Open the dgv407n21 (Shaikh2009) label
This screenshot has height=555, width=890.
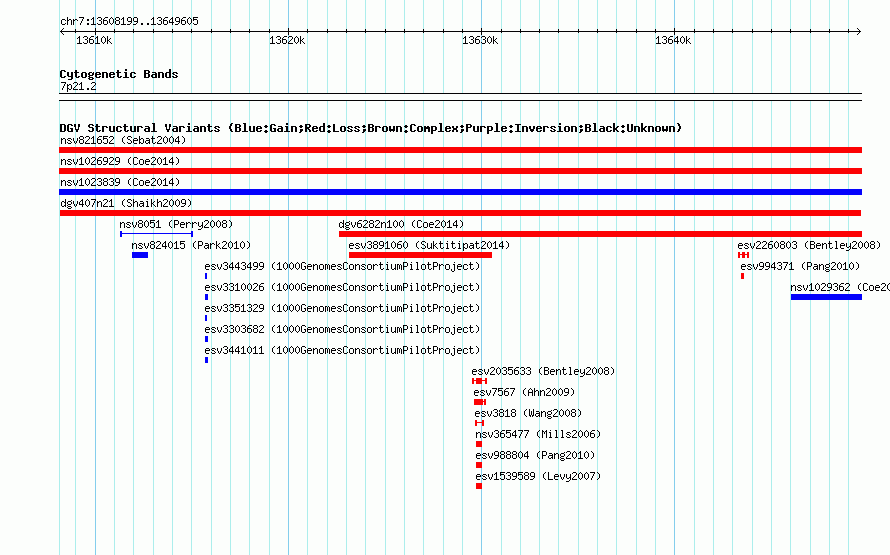(126, 203)
